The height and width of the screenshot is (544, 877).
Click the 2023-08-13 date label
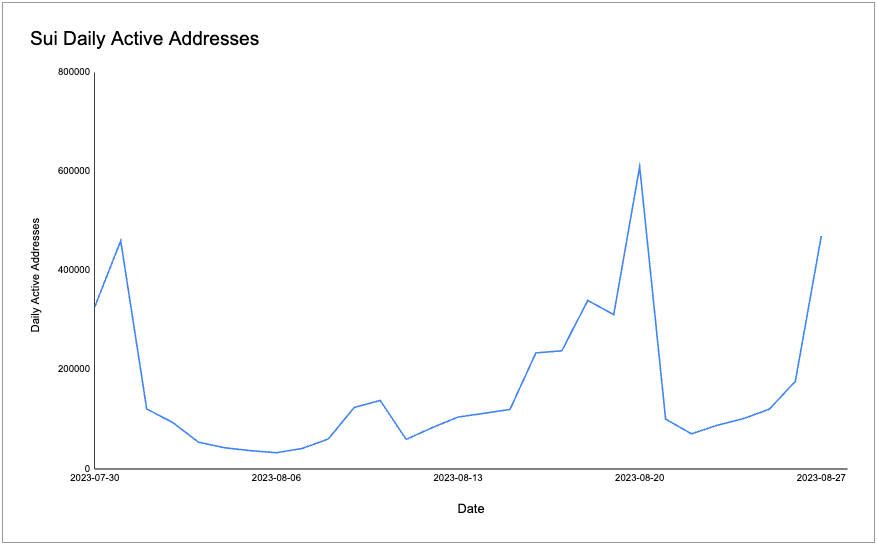coord(458,478)
